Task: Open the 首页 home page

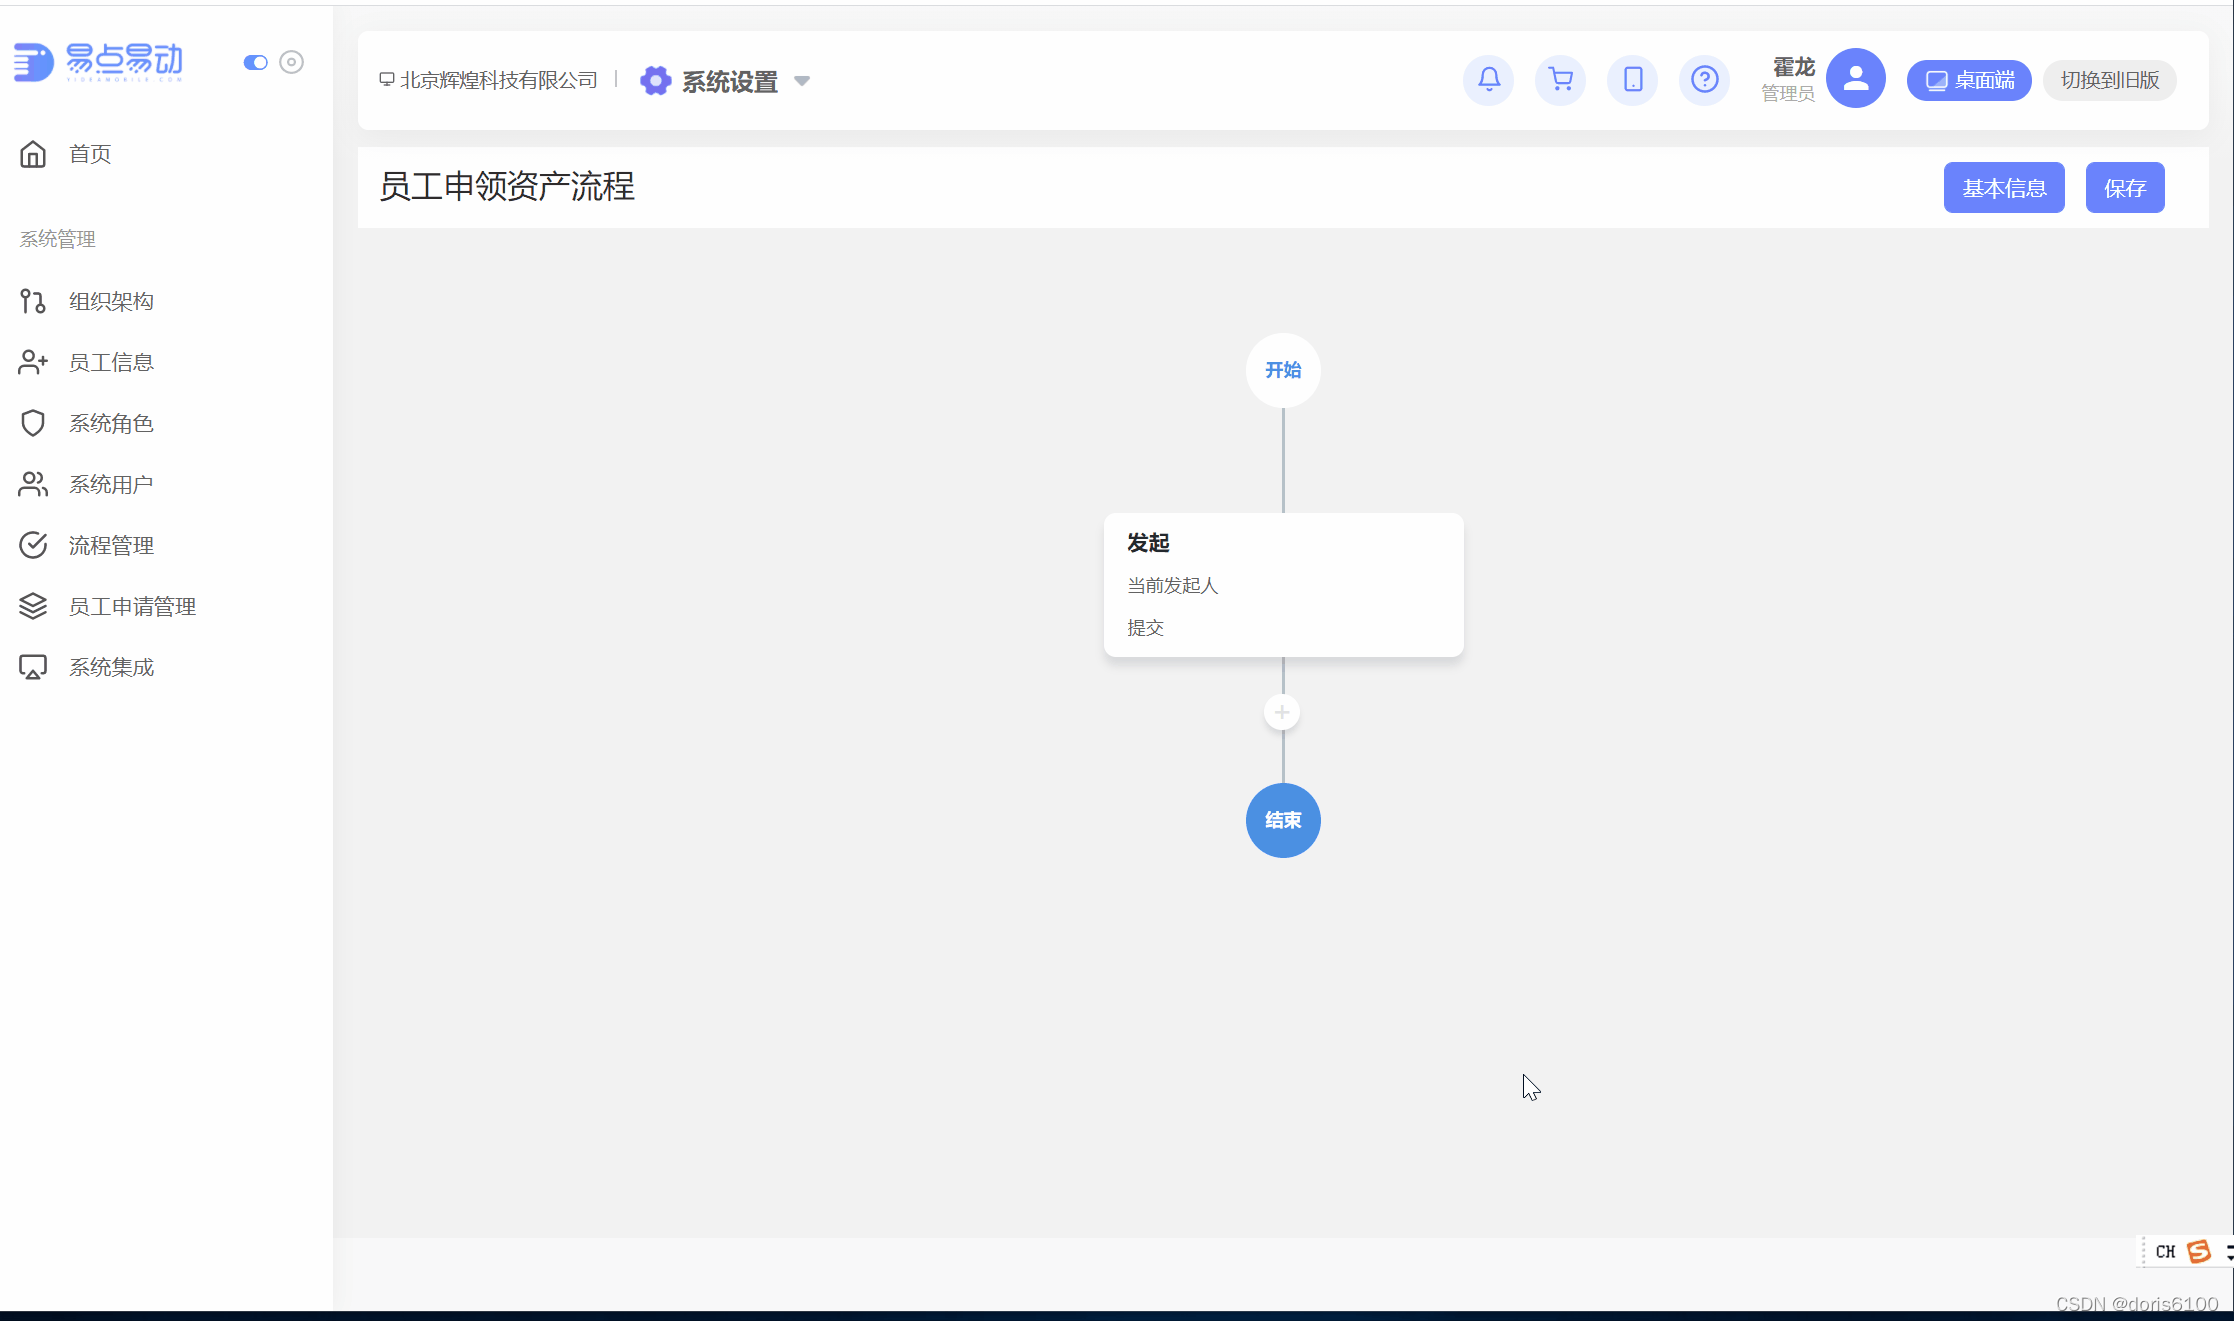Action: point(89,154)
